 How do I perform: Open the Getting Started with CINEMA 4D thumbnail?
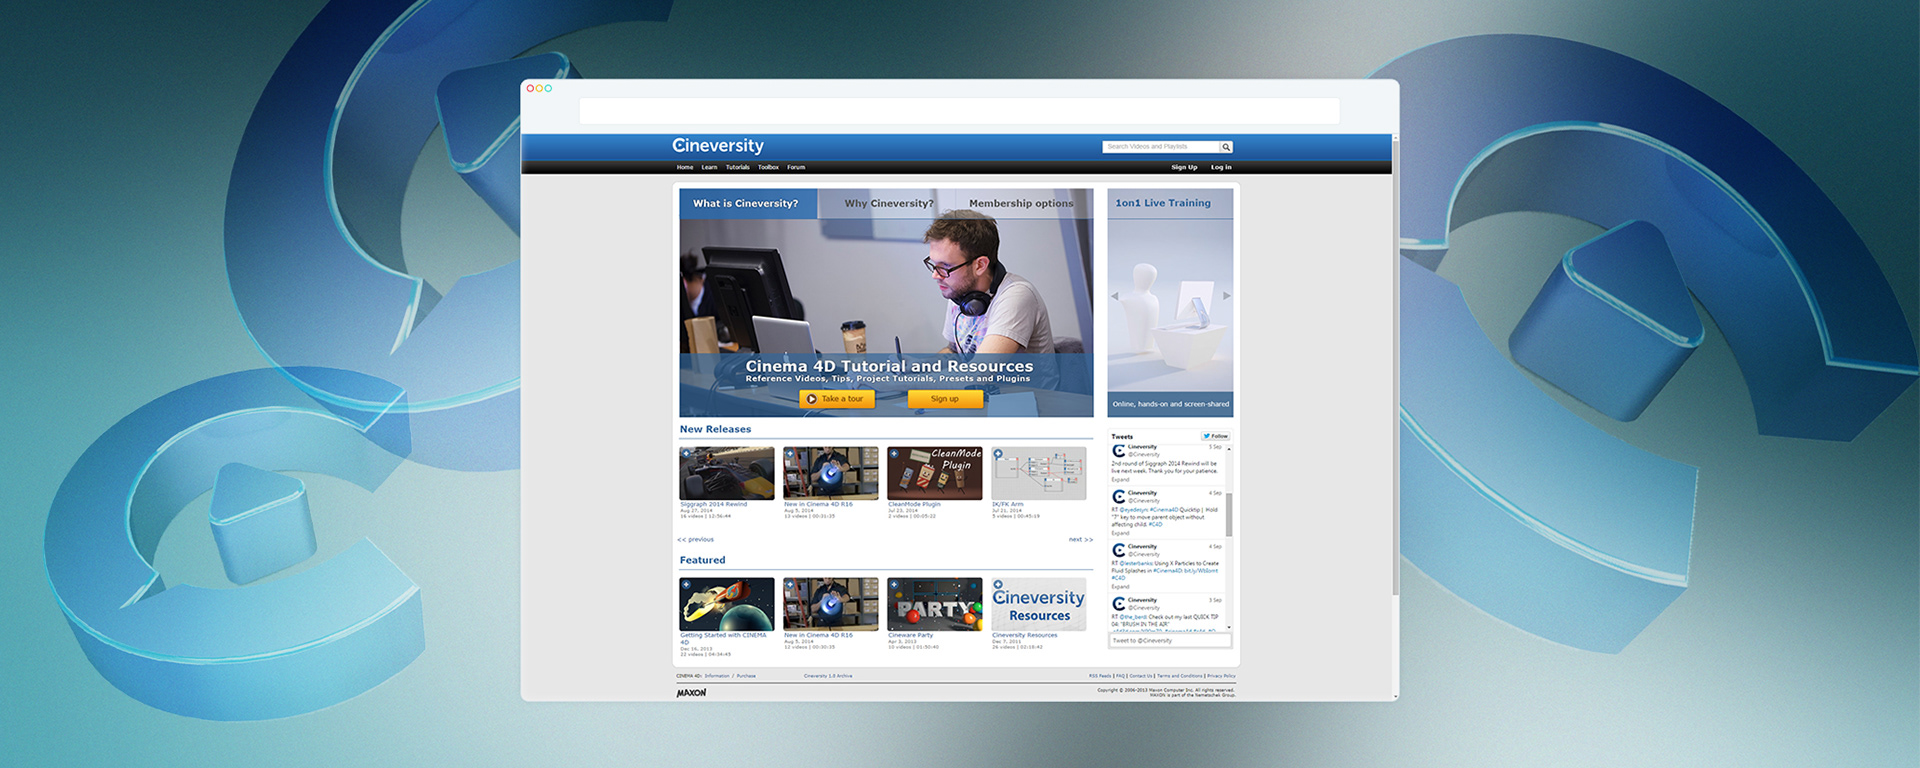[x=727, y=604]
